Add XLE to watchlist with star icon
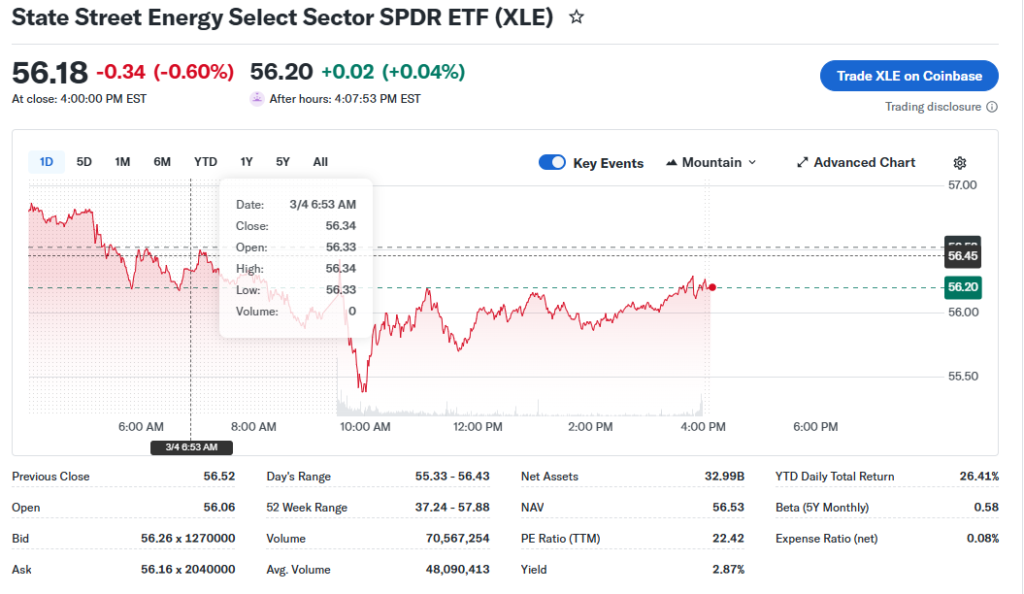 click(x=576, y=17)
